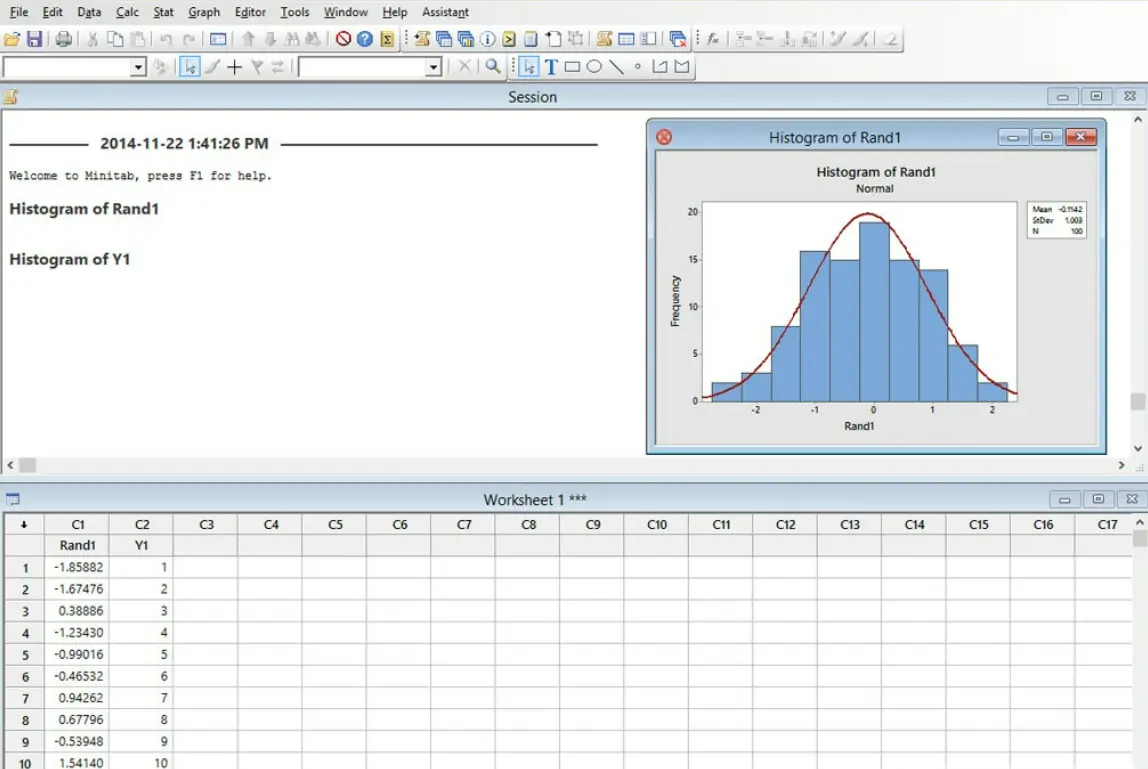The image size is (1148, 769).
Task: Click the C1 column header in worksheet
Action: click(77, 524)
